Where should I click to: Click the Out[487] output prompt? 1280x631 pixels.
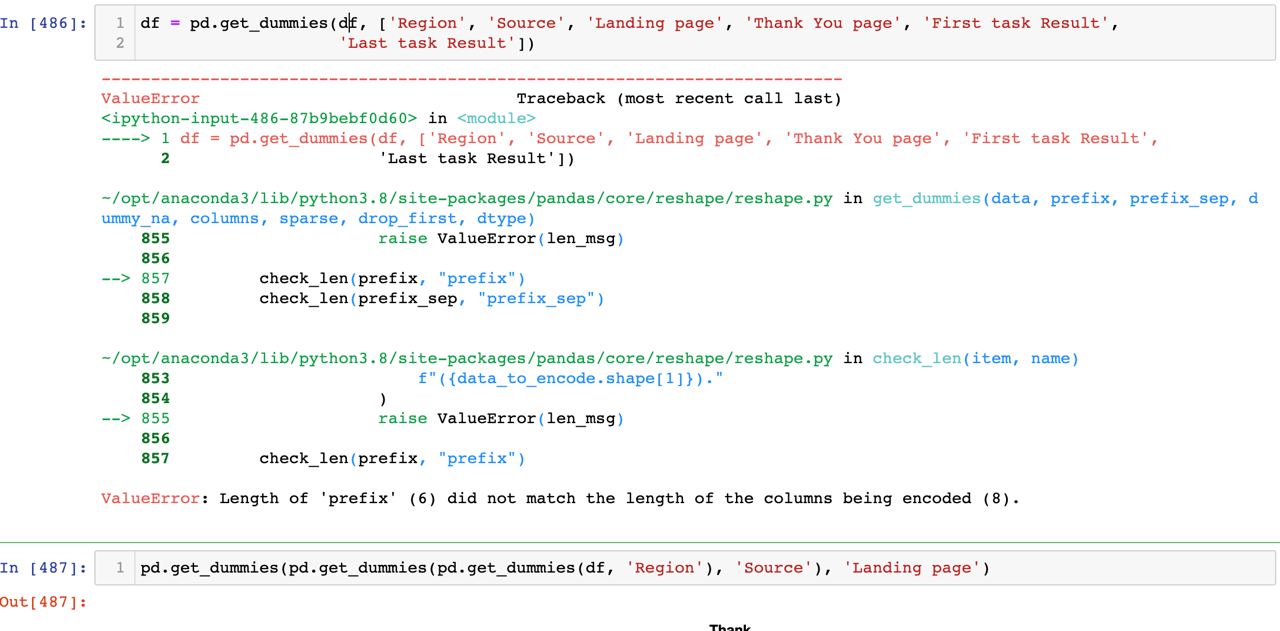tap(43, 602)
